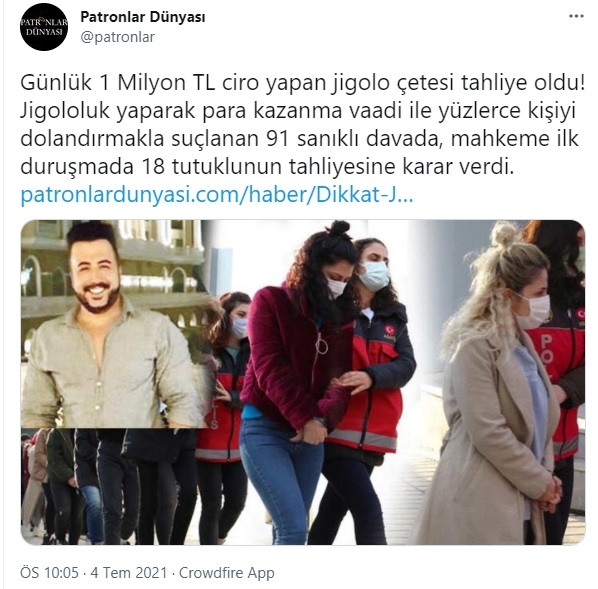Click the phrase "tahliyesine karar verdi"
Viewport: 598px width, 589px height.
[x=399, y=167]
